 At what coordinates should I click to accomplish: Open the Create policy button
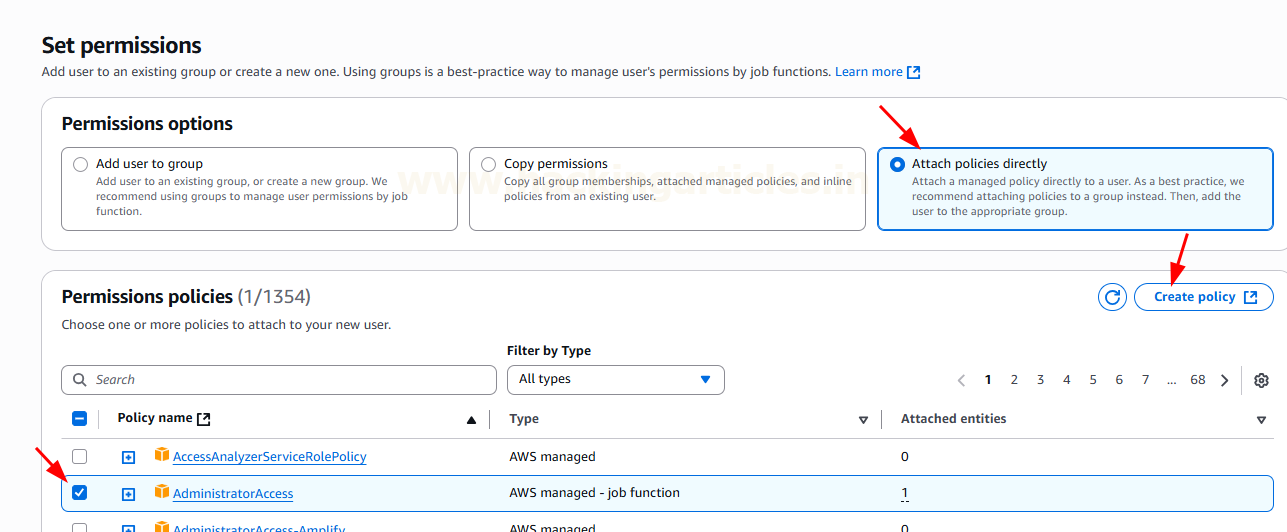pyautogui.click(x=1203, y=297)
